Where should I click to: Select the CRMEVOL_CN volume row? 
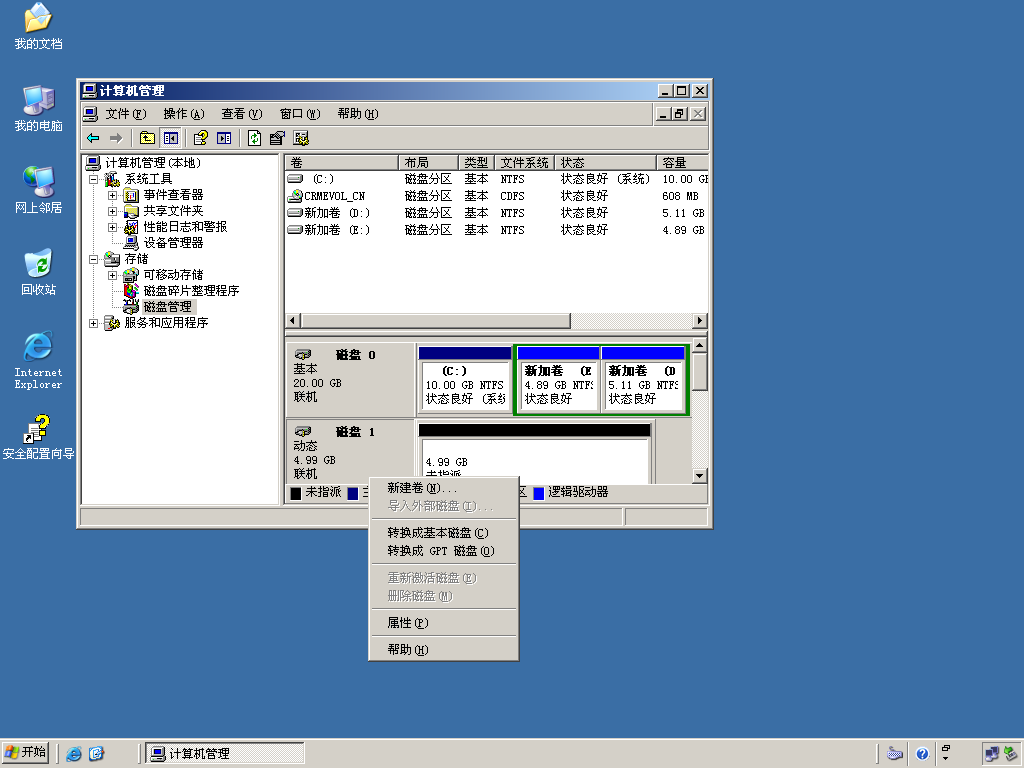497,196
